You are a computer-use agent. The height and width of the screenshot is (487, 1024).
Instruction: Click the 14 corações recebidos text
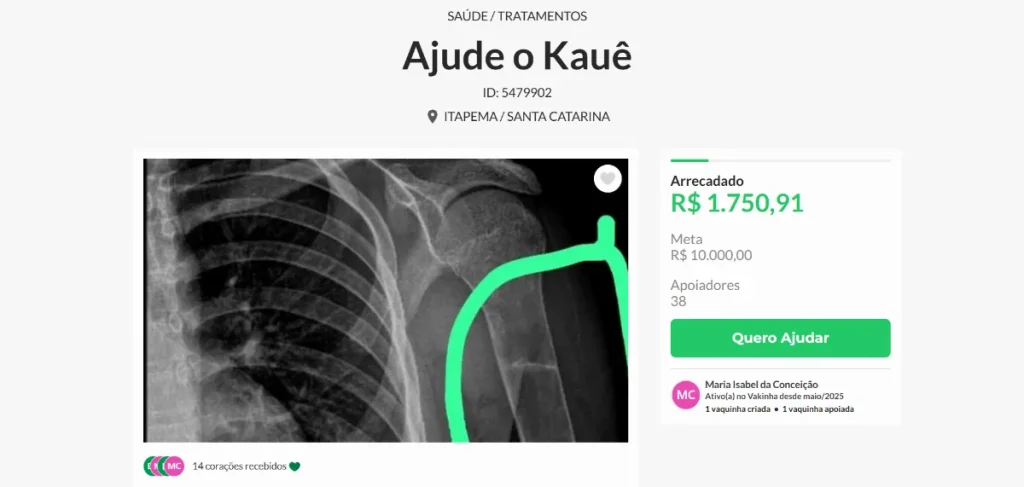click(x=239, y=466)
